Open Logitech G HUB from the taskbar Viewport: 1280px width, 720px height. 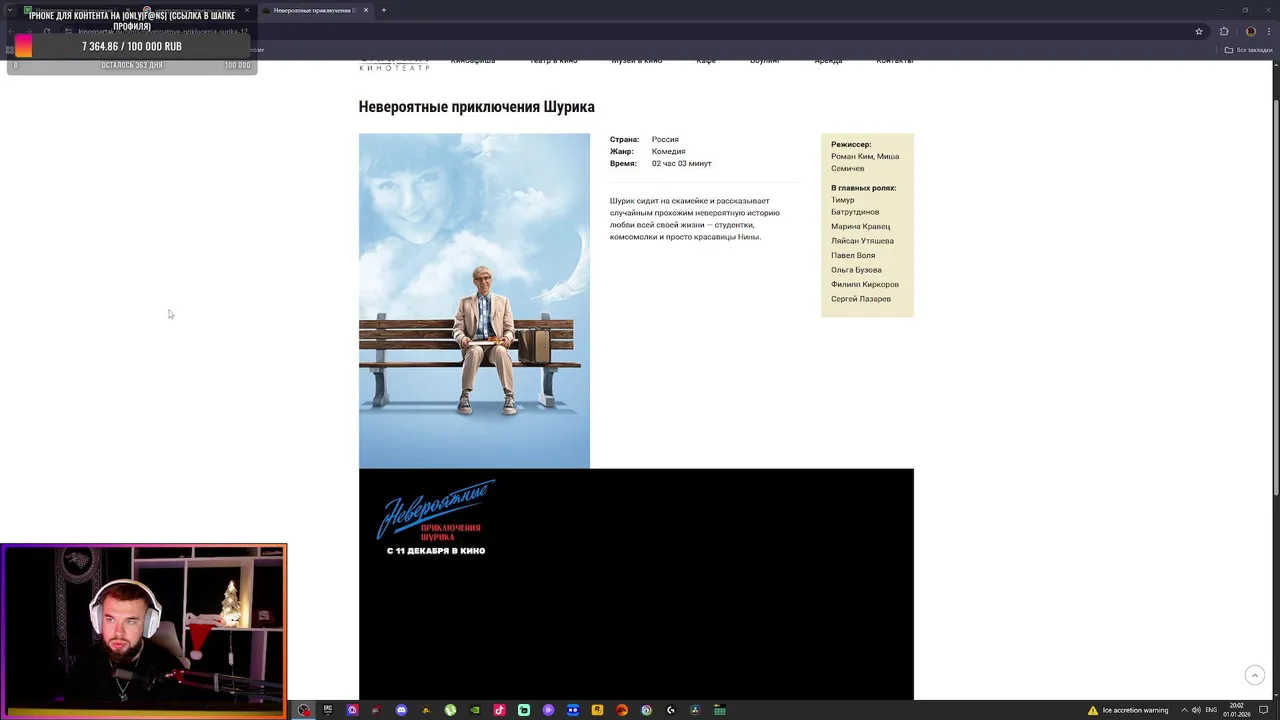pos(671,710)
